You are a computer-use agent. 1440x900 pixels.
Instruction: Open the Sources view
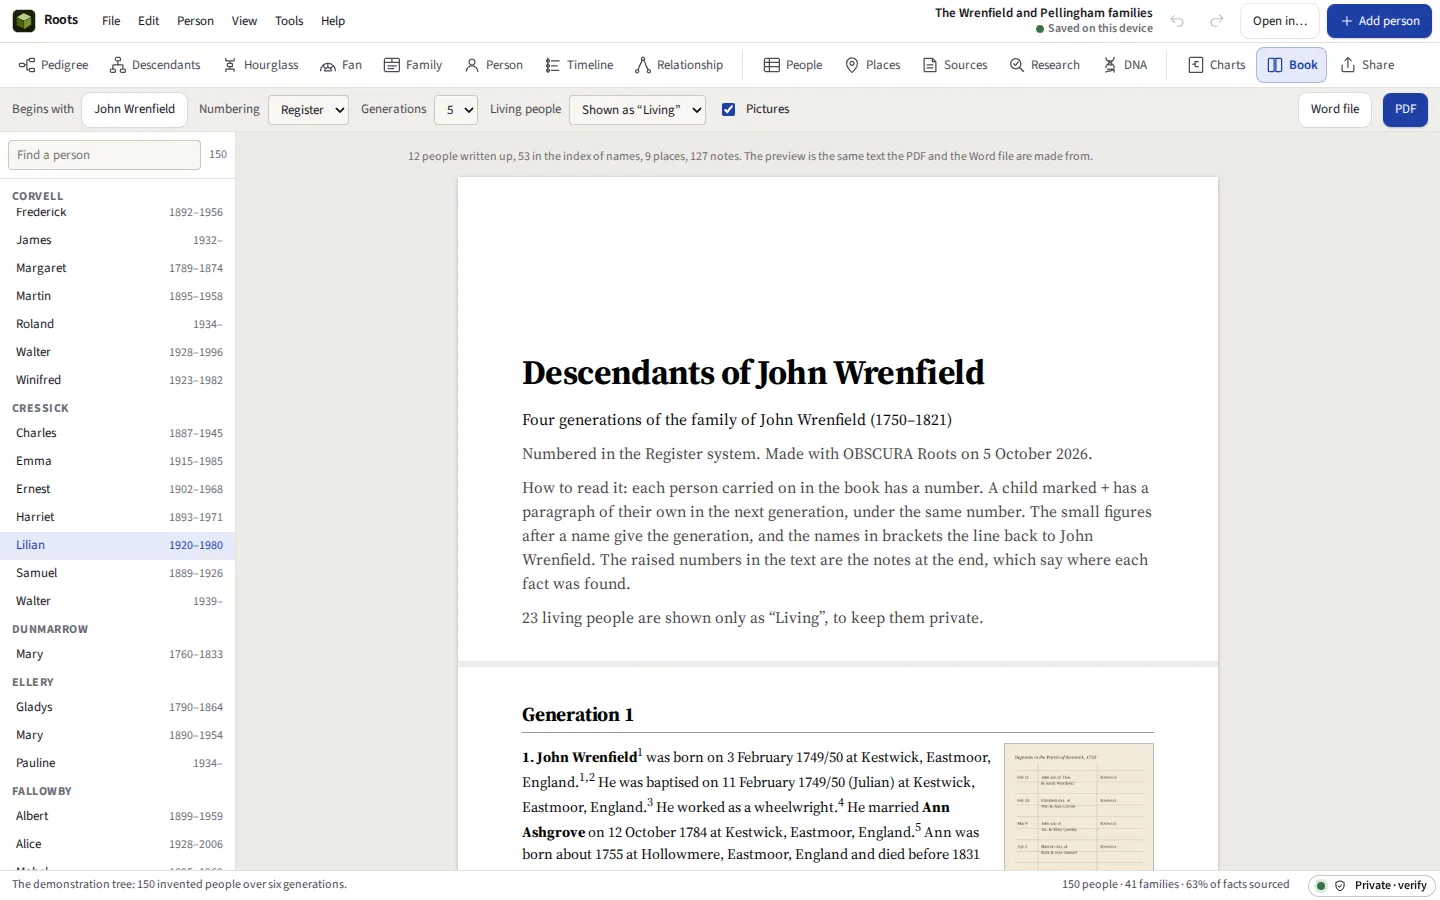[955, 65]
